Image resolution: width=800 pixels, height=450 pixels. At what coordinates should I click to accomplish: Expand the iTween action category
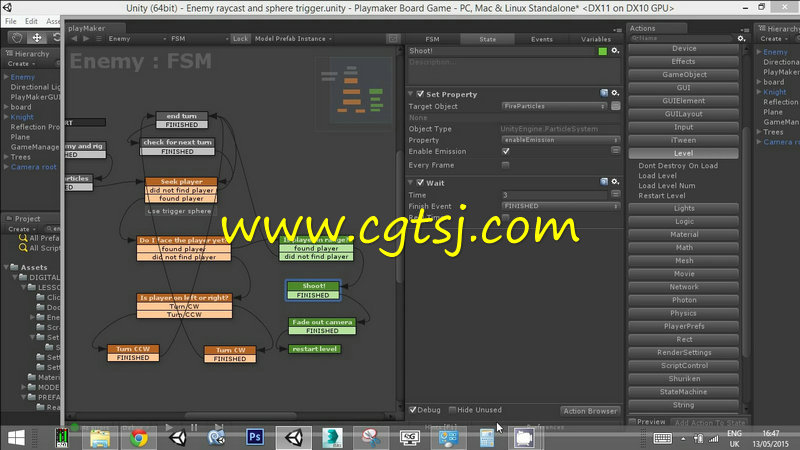click(684, 140)
